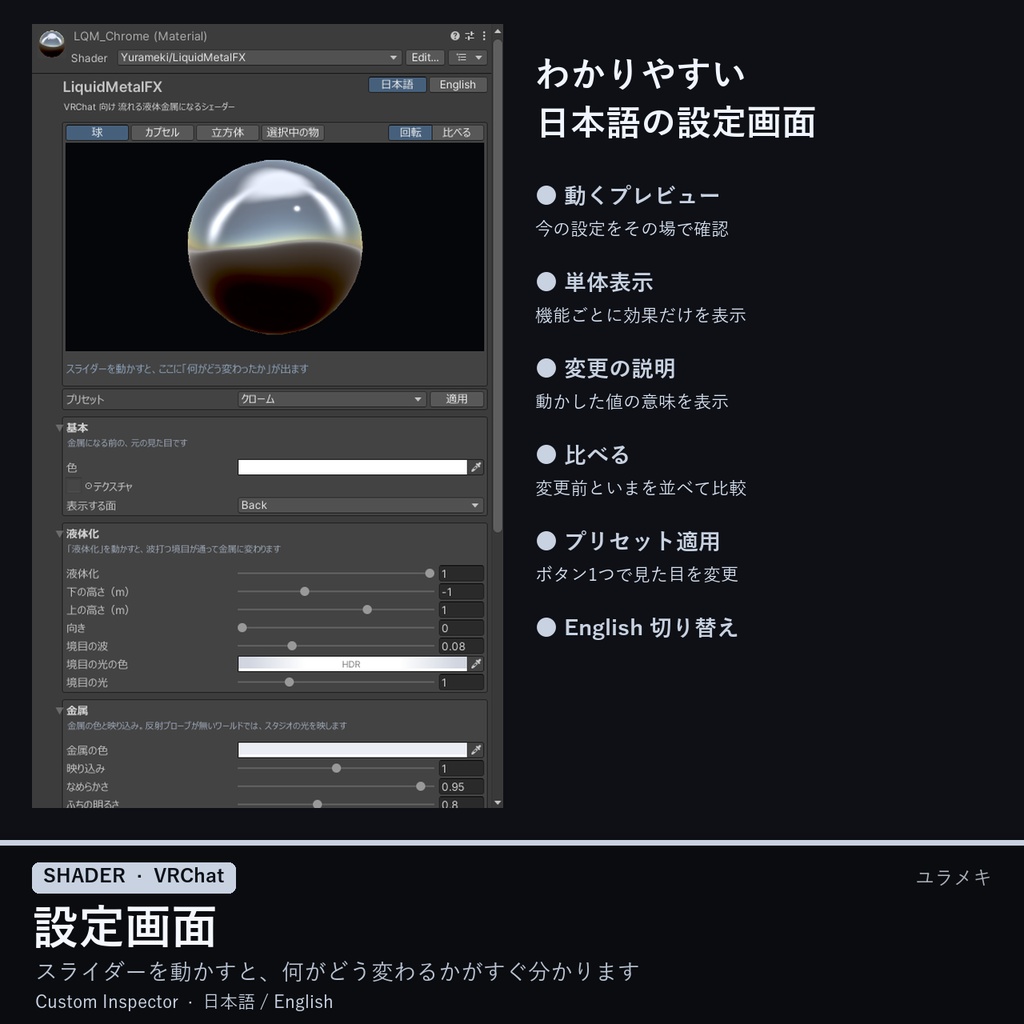
Task: Click the LiquidMetalFX heading text
Action: click(x=112, y=87)
